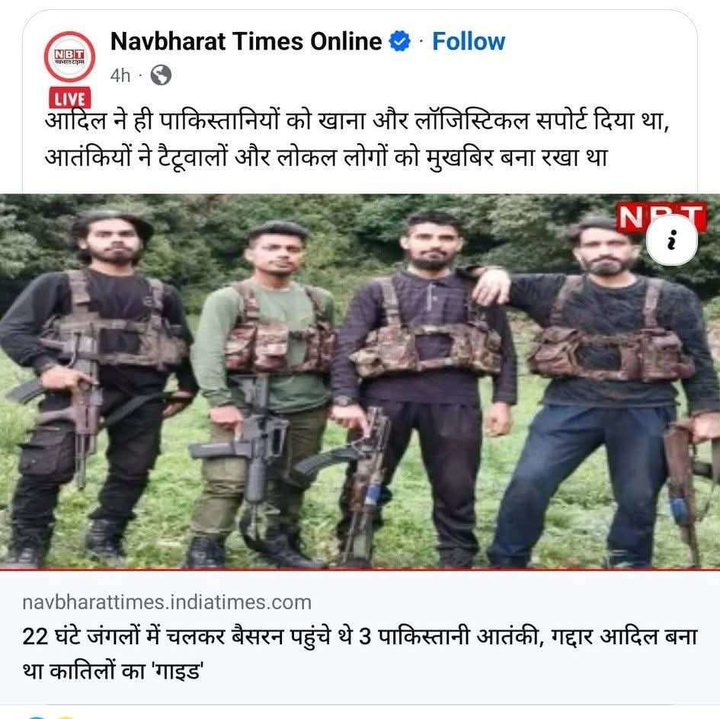Click the NBT watermark logo on photo
The width and height of the screenshot is (720, 719).
[660, 217]
